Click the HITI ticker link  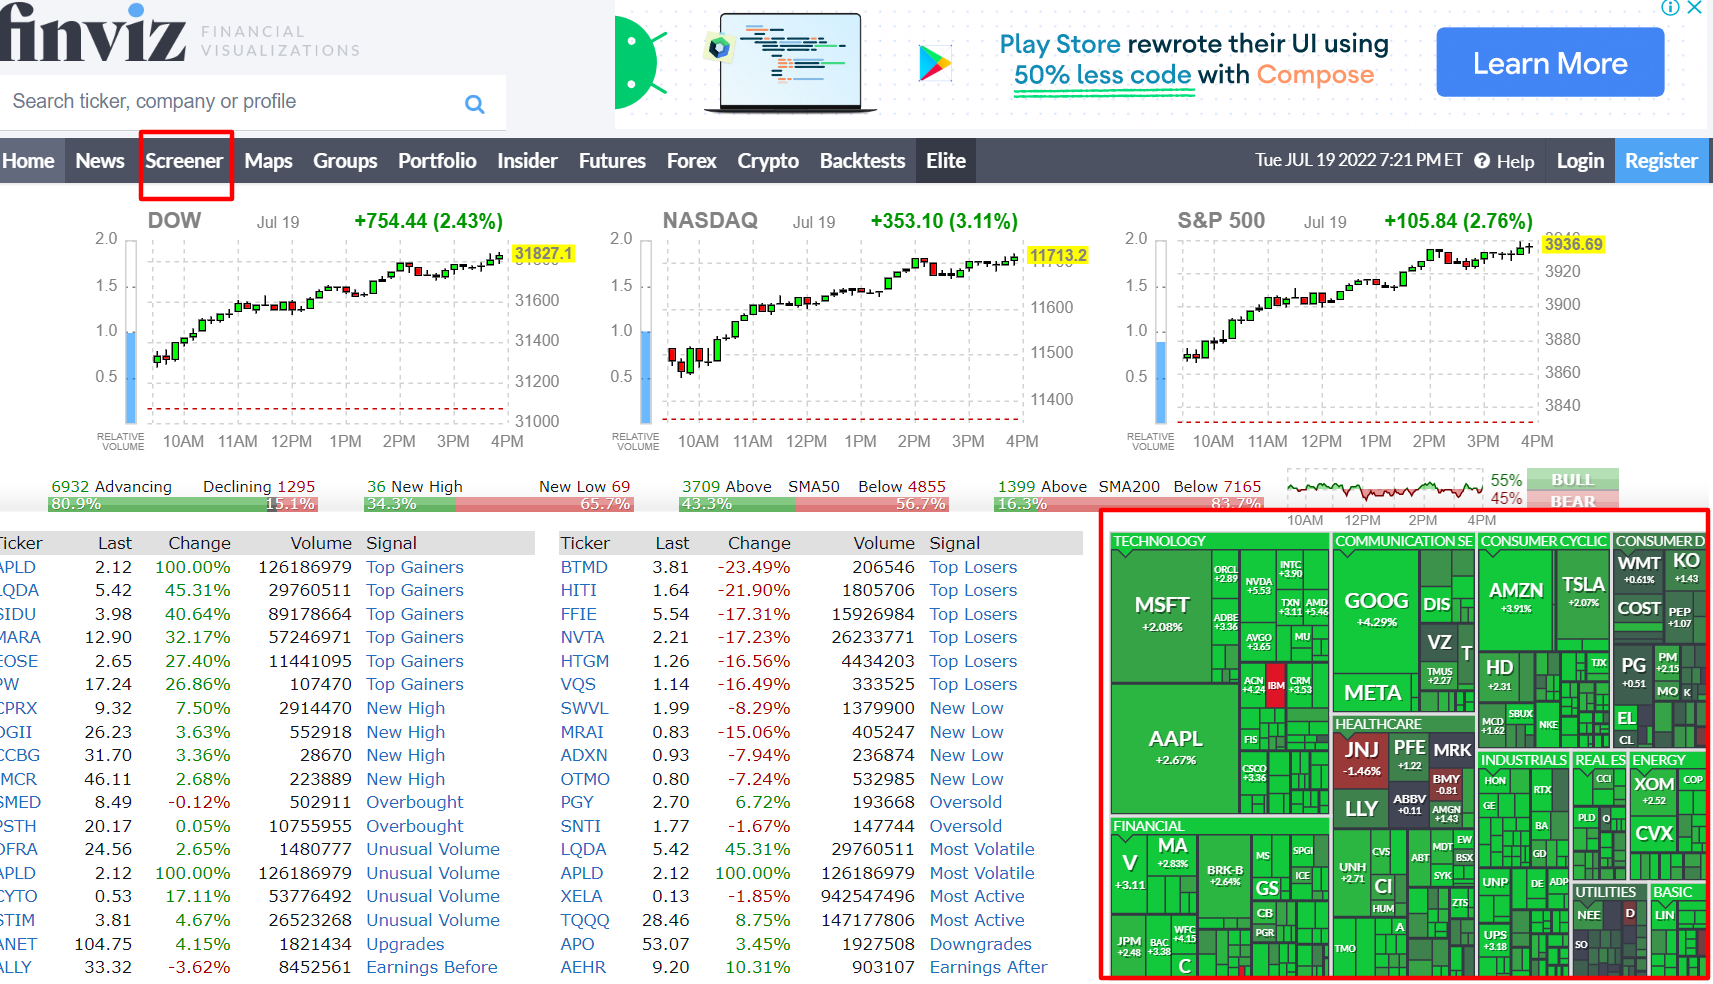click(578, 590)
